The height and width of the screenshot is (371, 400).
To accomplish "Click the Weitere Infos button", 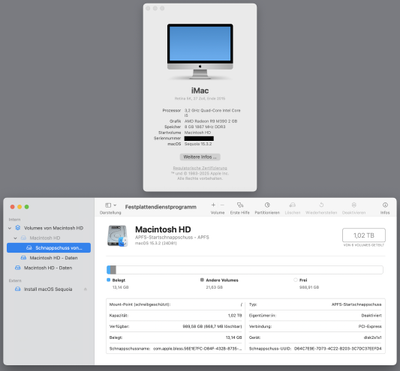I will point(200,157).
